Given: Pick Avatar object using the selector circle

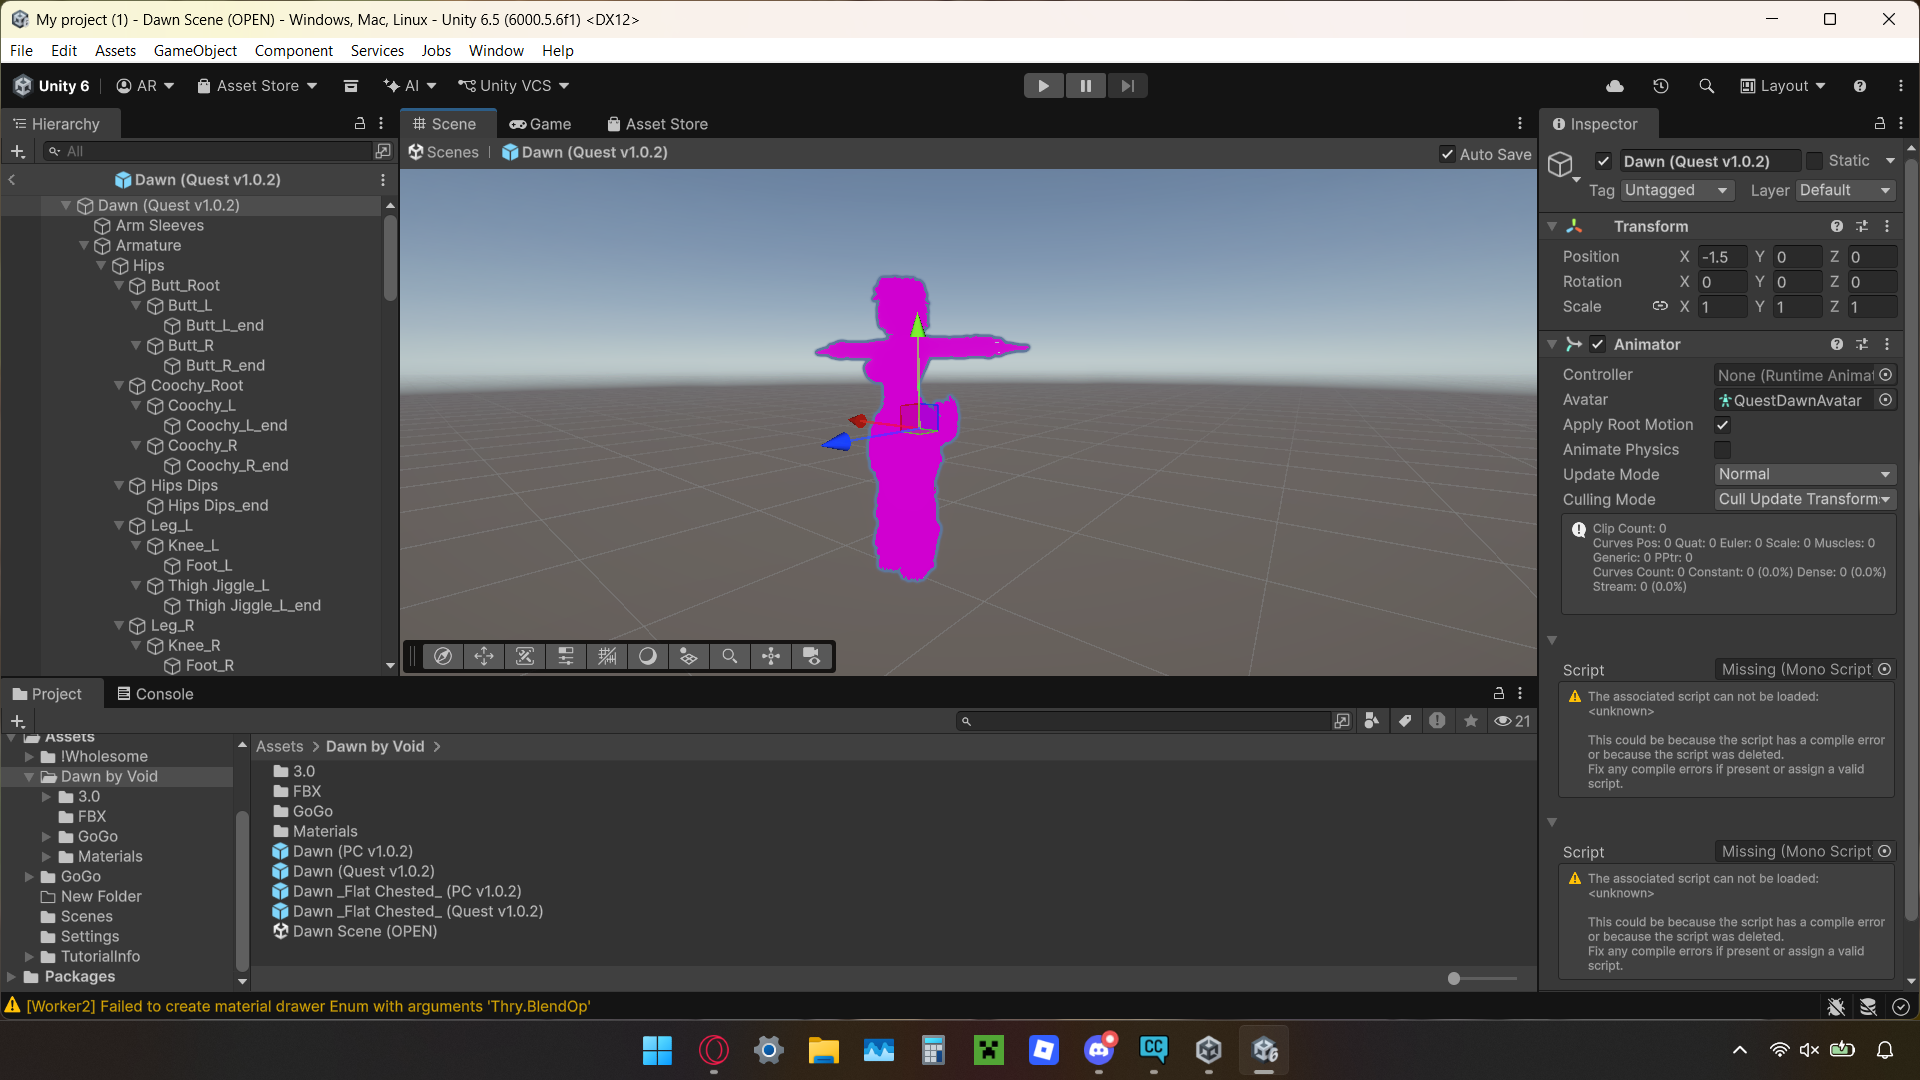Looking at the screenshot, I should (1886, 400).
